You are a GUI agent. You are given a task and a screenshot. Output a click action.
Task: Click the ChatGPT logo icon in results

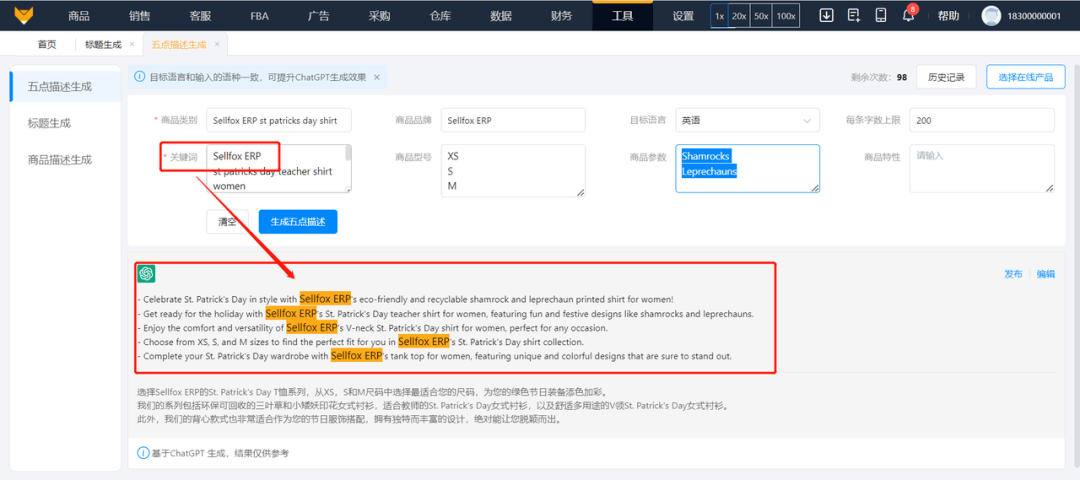point(146,273)
